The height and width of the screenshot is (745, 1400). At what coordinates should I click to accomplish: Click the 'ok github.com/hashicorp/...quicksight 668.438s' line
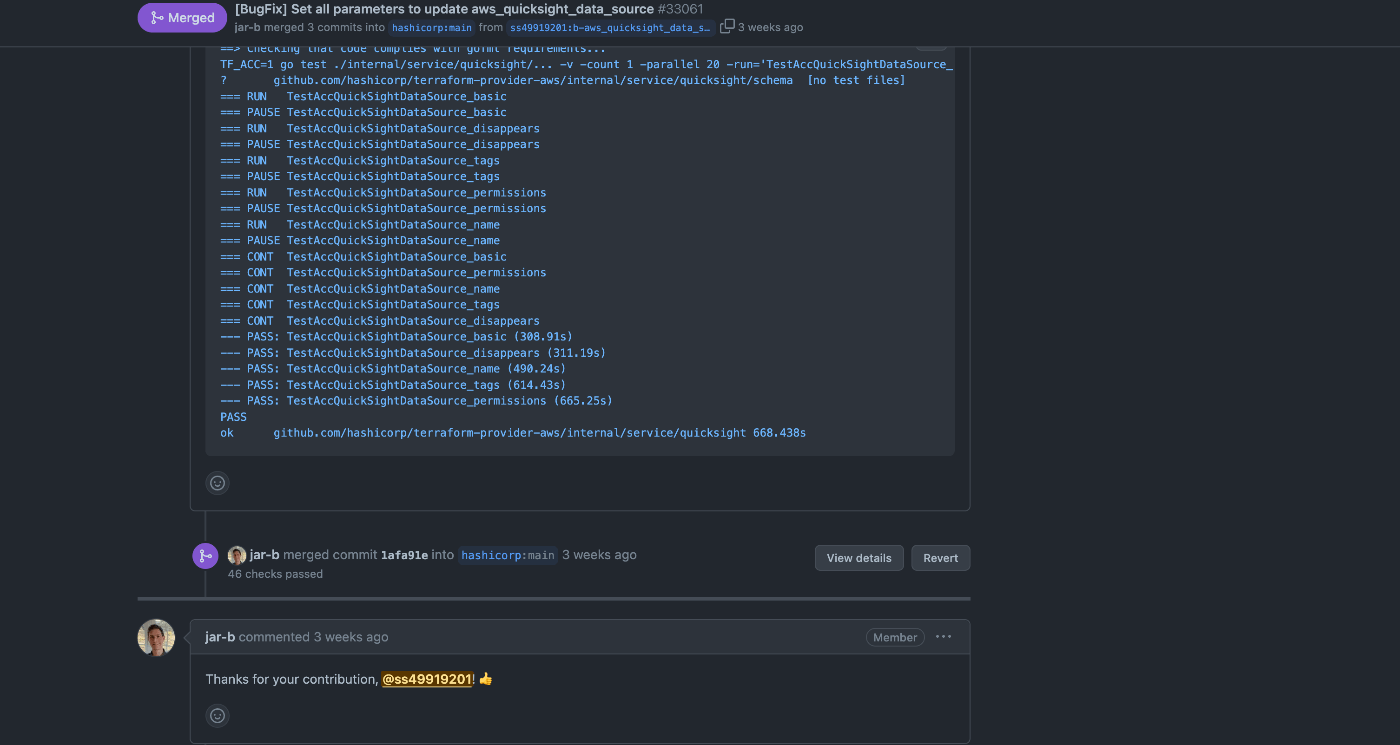click(513, 433)
